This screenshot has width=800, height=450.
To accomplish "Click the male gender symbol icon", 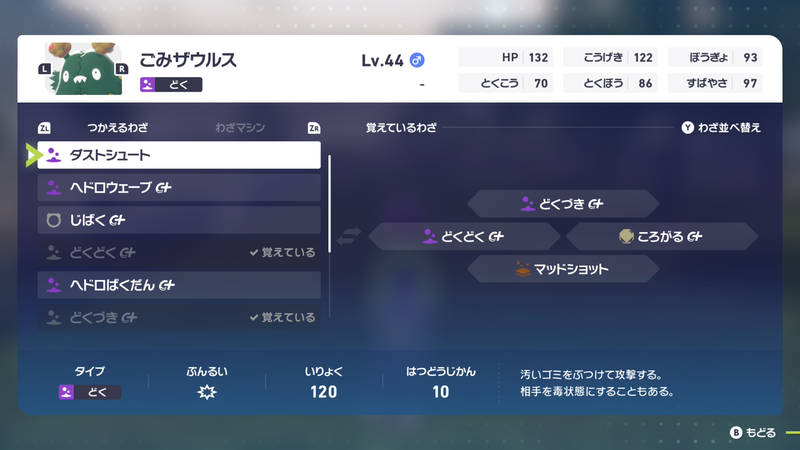I will point(418,60).
